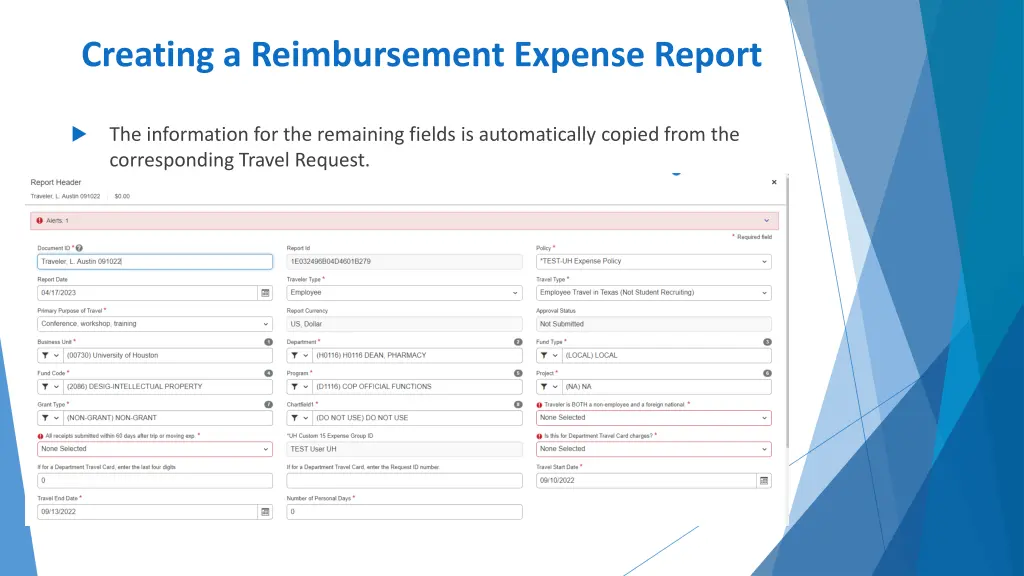The image size is (1024, 576).
Task: Click the Travel Start Date field
Action: 647,481
